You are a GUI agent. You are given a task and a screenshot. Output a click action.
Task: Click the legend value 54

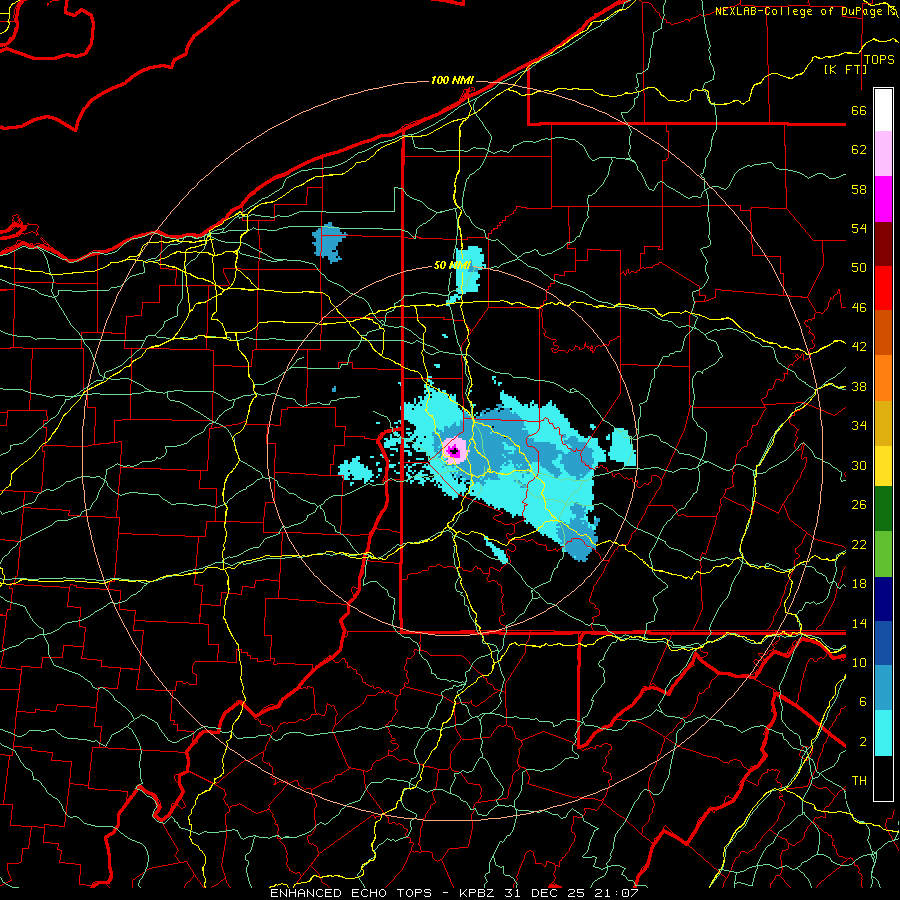859,229
